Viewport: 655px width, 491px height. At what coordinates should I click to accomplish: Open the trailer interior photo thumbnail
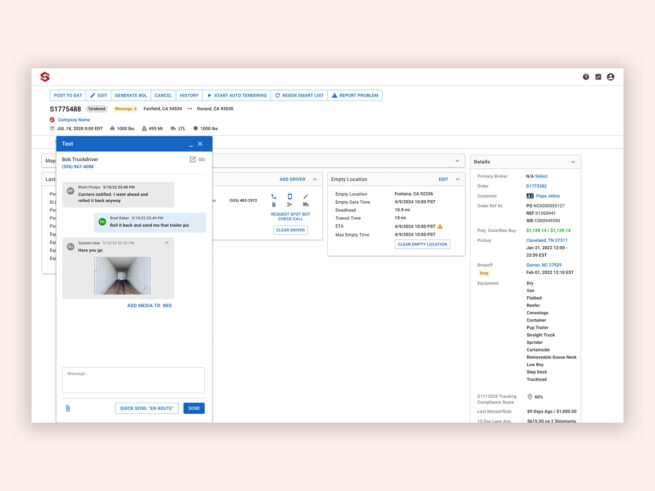click(x=122, y=276)
